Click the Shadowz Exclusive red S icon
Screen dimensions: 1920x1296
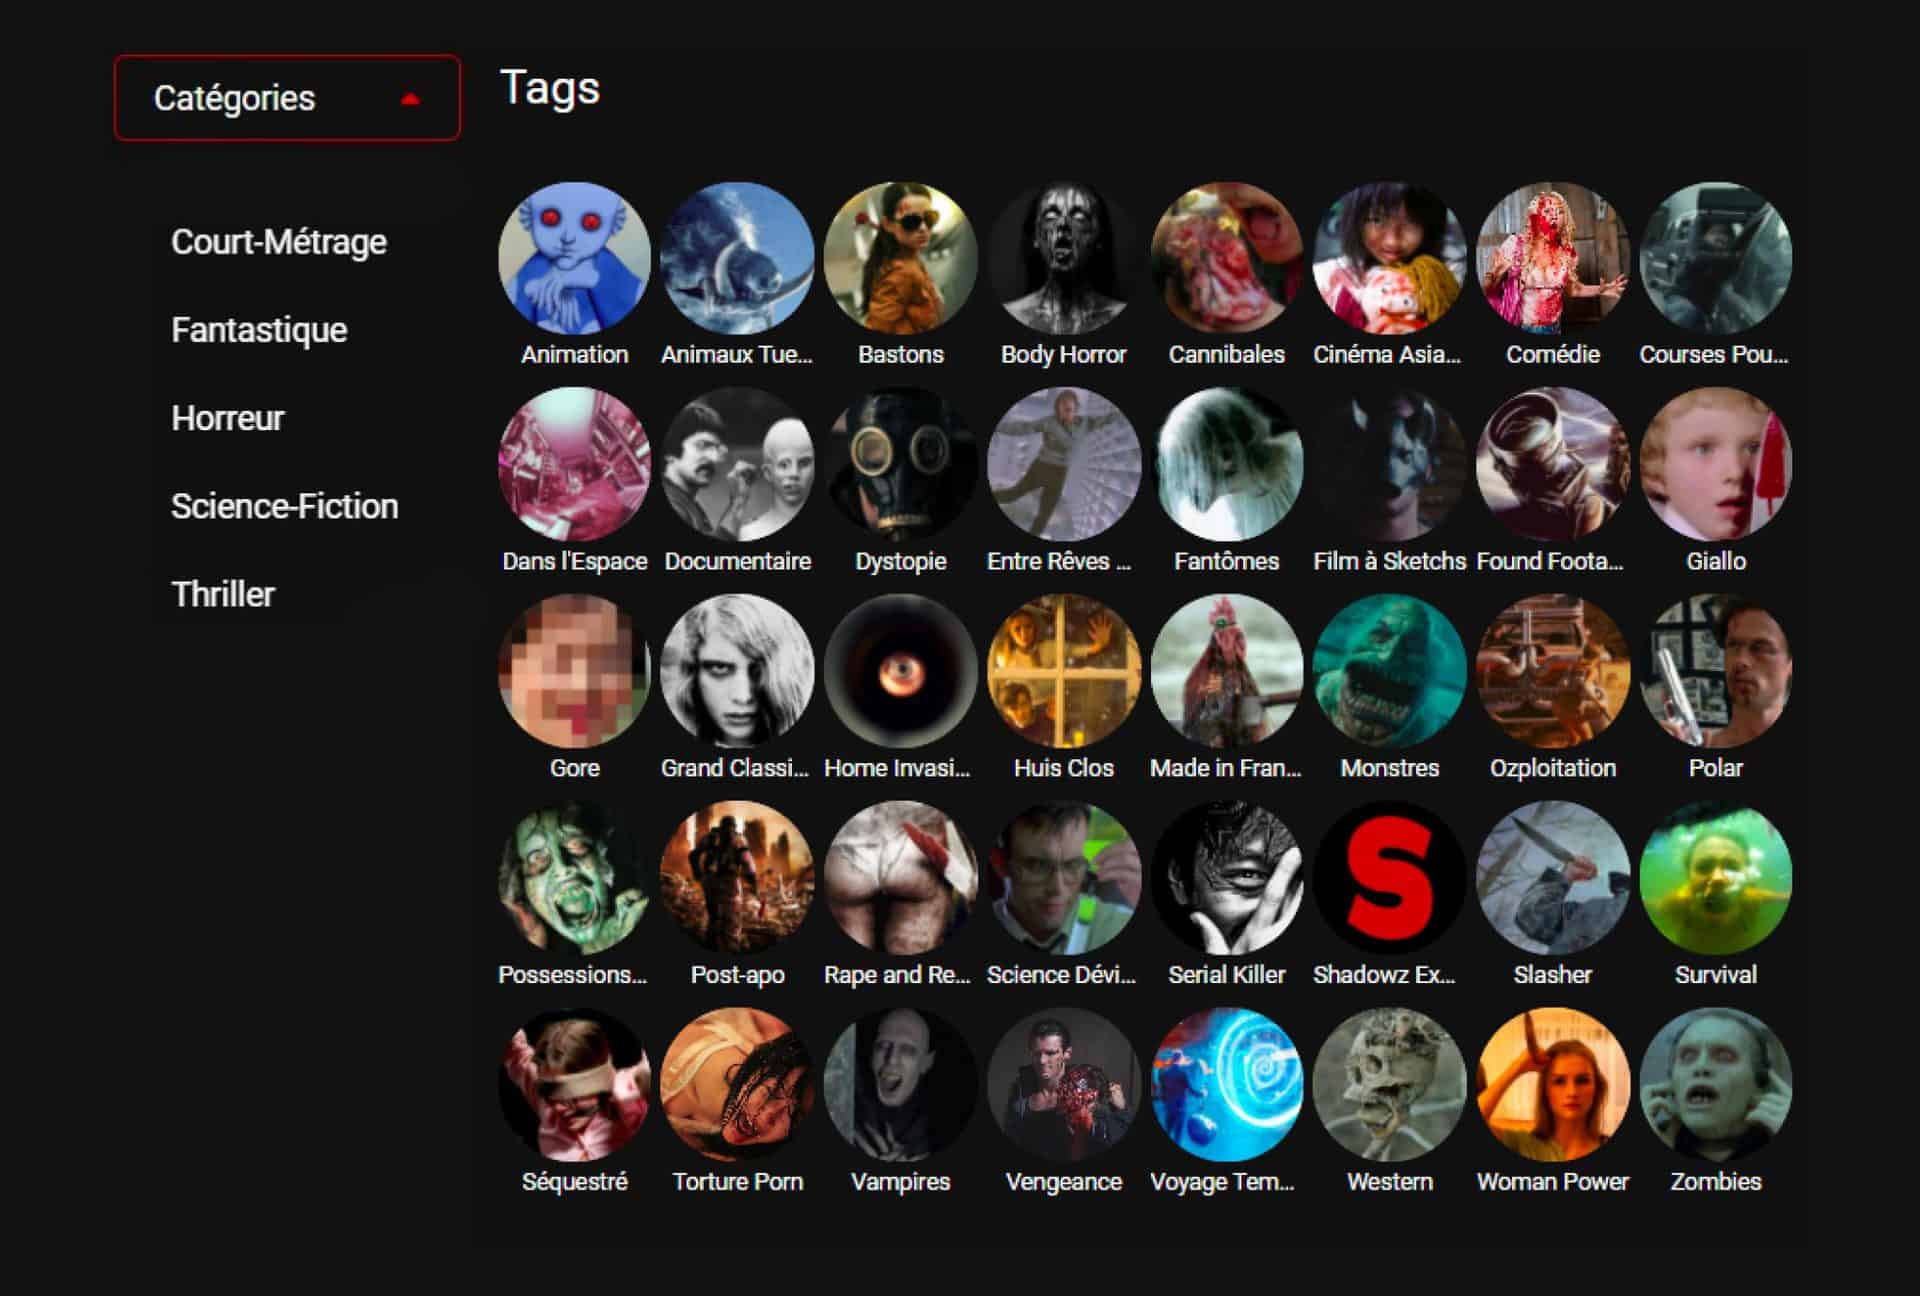tap(1389, 878)
